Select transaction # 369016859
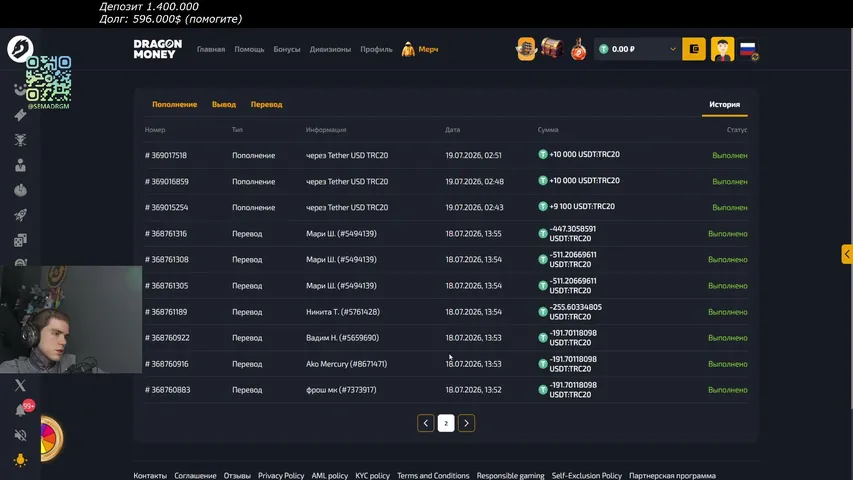Viewport: 853px width, 480px height. pyautogui.click(x=166, y=181)
